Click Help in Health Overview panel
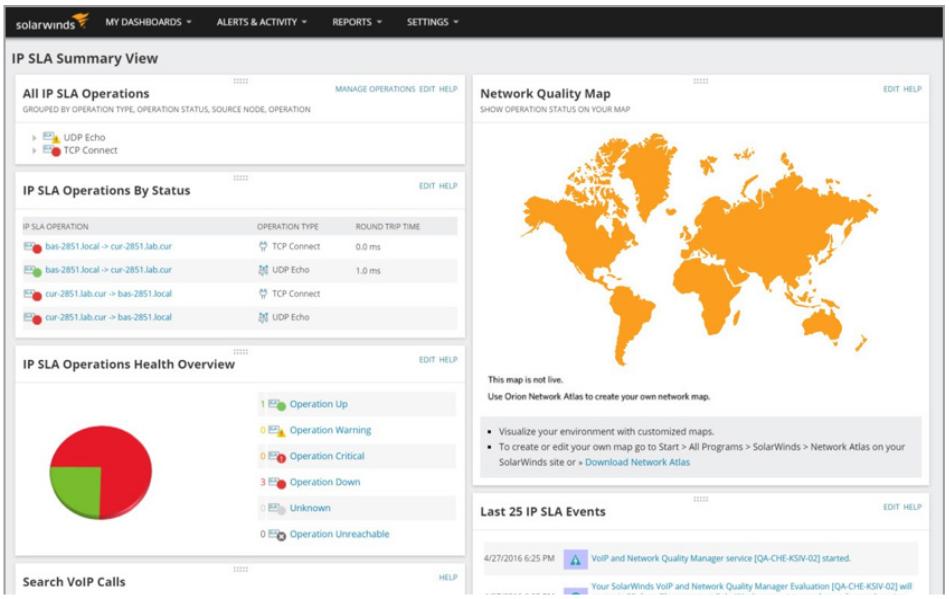The width and height of the screenshot is (949, 599). coord(448,359)
